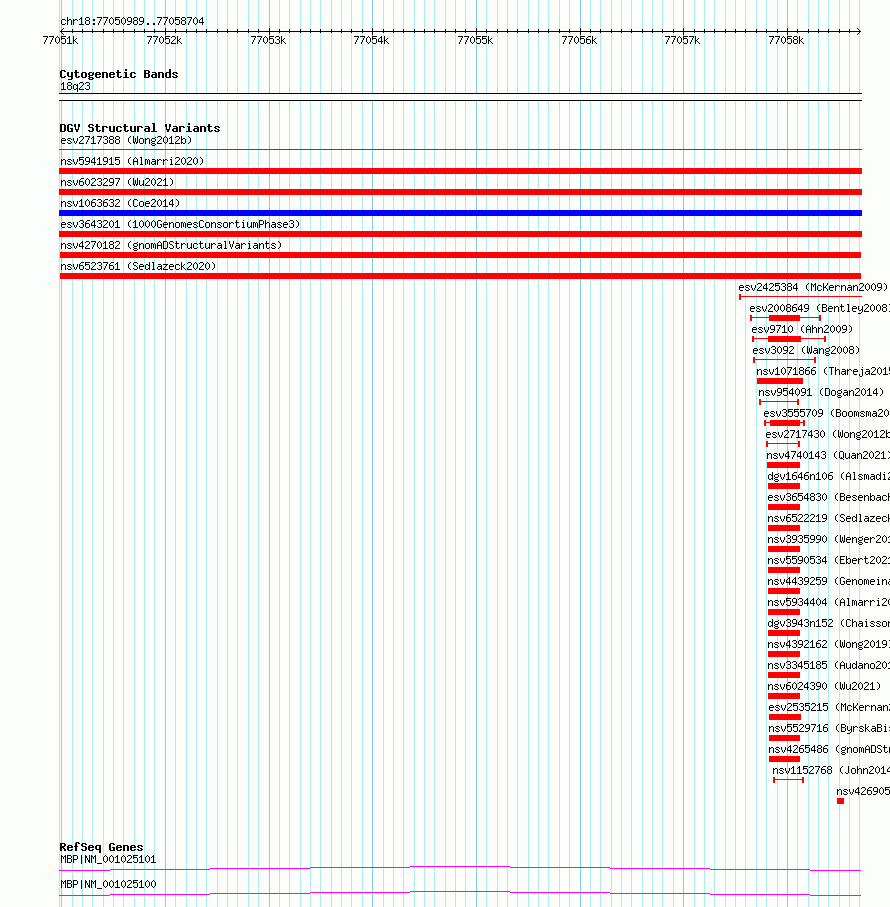Open variant esv2008649 (Bentley2008)
This screenshot has height=907, width=890.
point(819,308)
